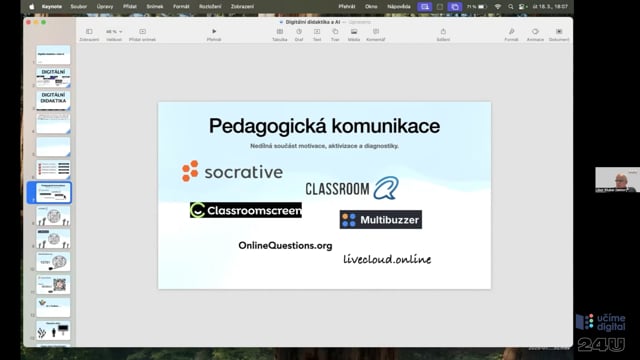Screen dimensions: 640x360
Task: Open the Zobrazení menu
Action: pos(242,7)
